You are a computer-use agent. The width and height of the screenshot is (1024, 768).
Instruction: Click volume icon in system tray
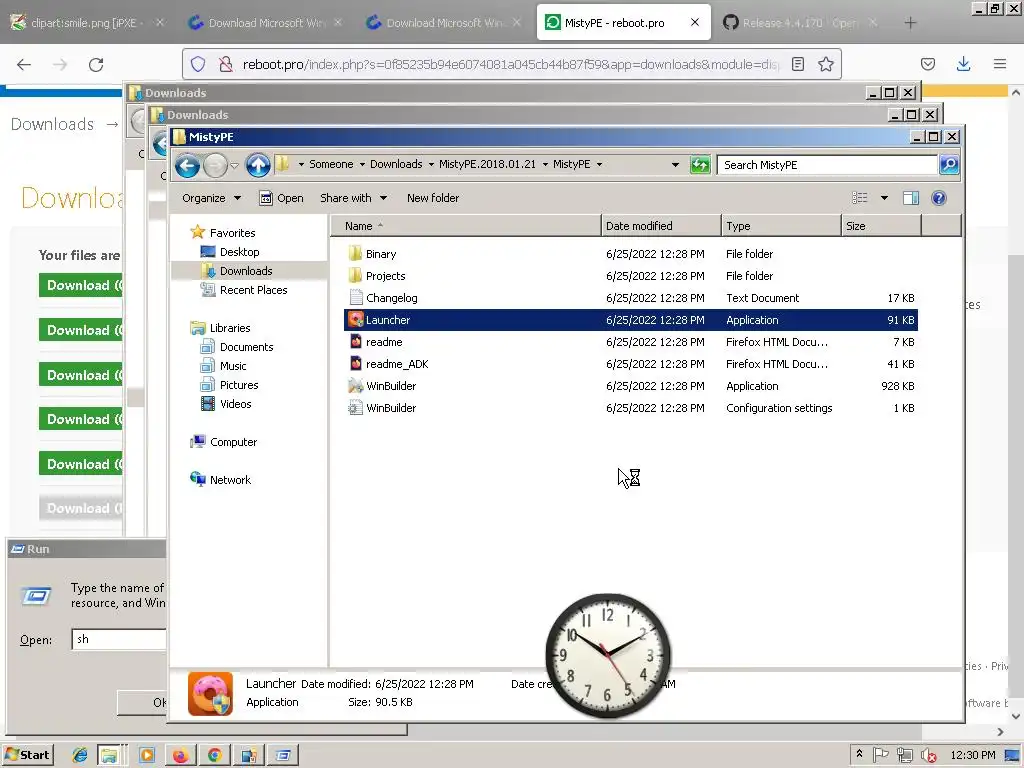[928, 756]
